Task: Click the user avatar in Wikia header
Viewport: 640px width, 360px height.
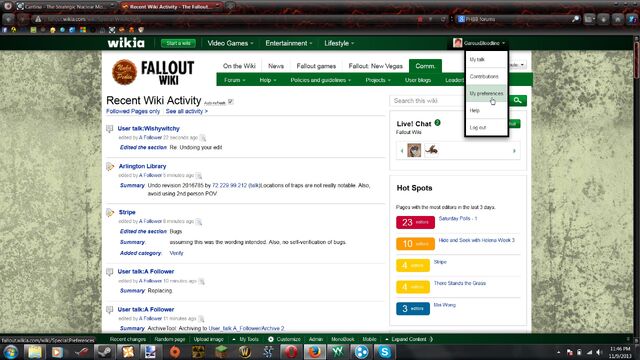Action: click(458, 43)
